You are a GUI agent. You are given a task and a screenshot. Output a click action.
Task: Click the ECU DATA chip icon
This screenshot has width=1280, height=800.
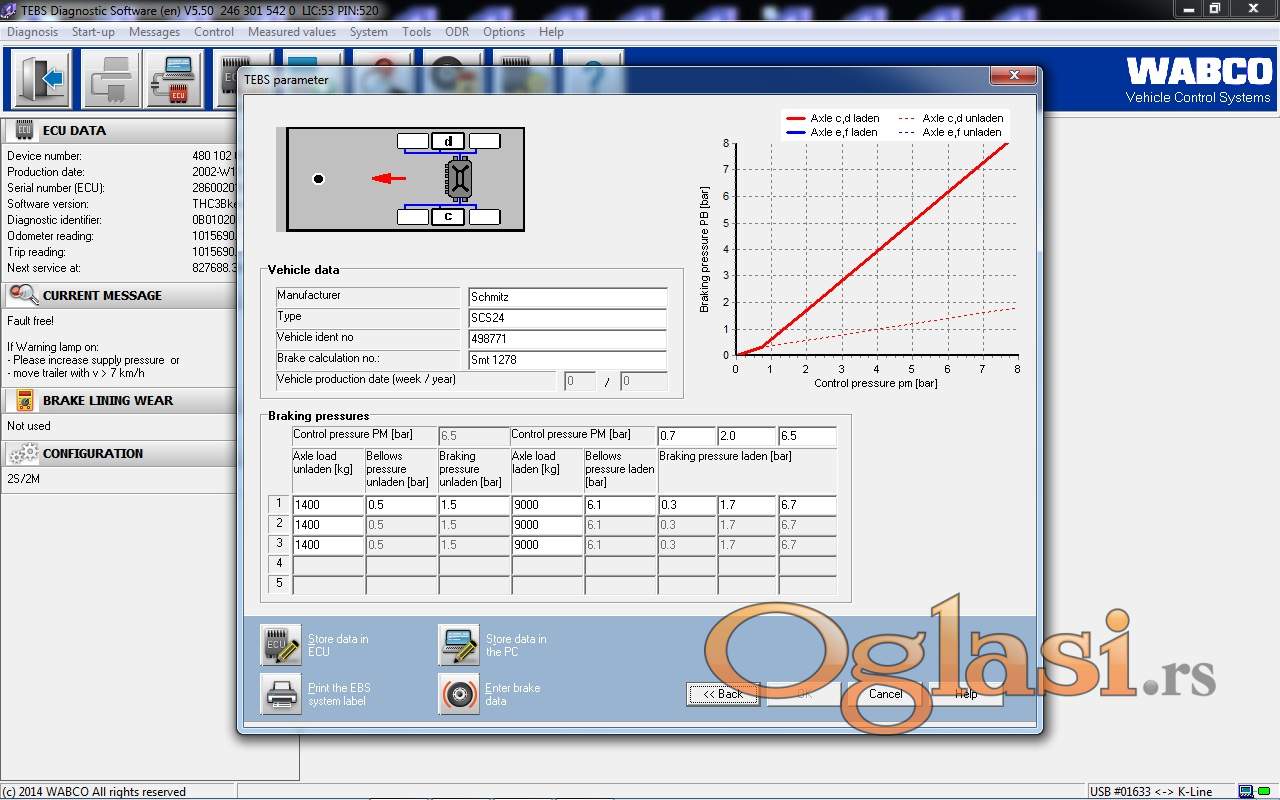pyautogui.click(x=23, y=130)
